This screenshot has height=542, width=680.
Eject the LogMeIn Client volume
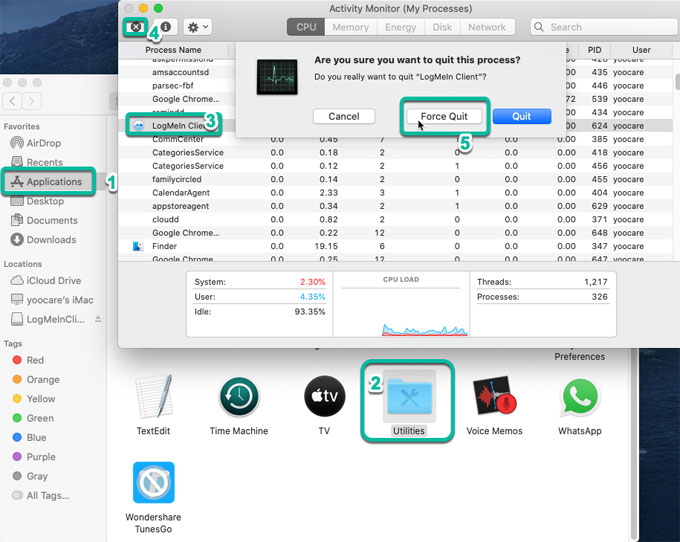[98, 319]
